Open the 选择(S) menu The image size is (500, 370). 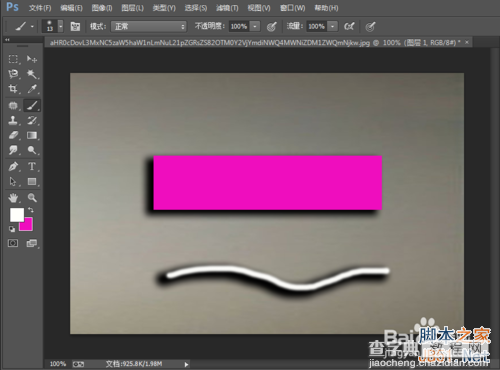click(x=196, y=8)
